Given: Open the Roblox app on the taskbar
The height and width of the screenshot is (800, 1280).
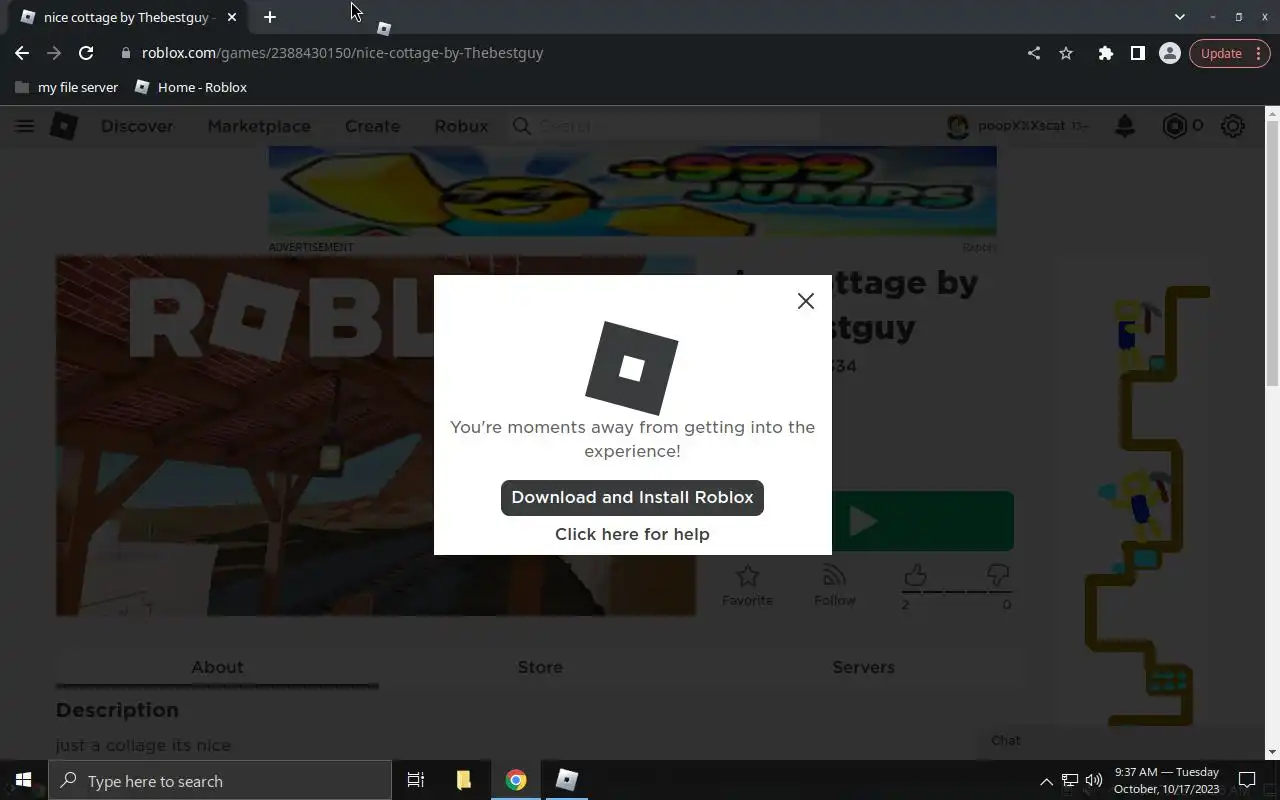Looking at the screenshot, I should (567, 780).
